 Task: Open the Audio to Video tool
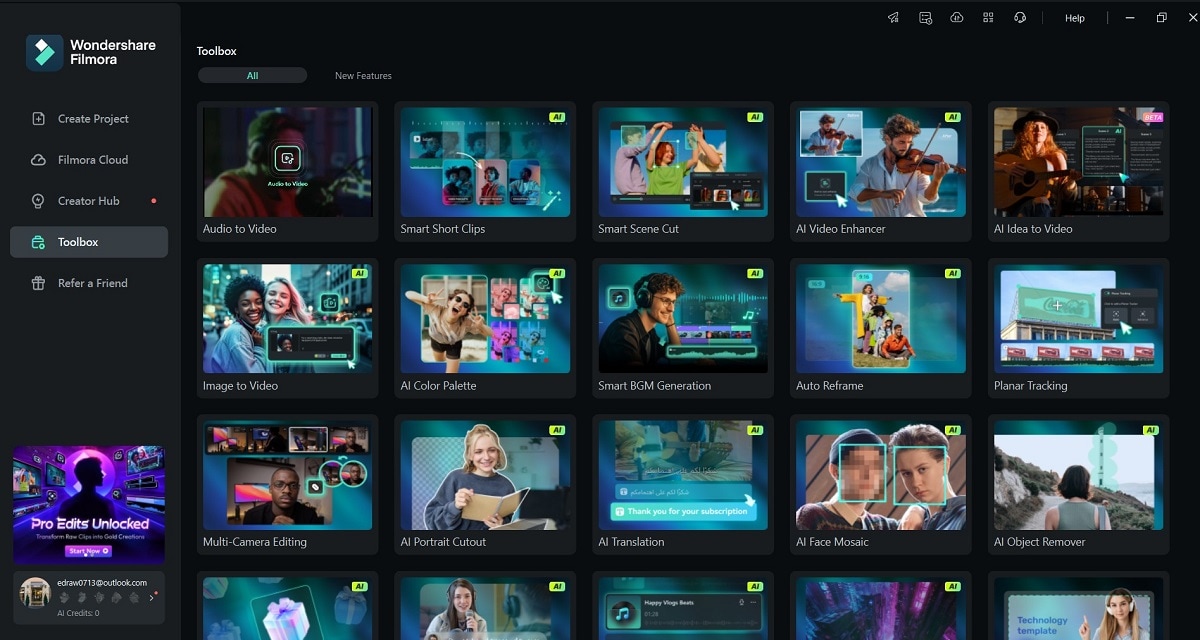(x=287, y=171)
